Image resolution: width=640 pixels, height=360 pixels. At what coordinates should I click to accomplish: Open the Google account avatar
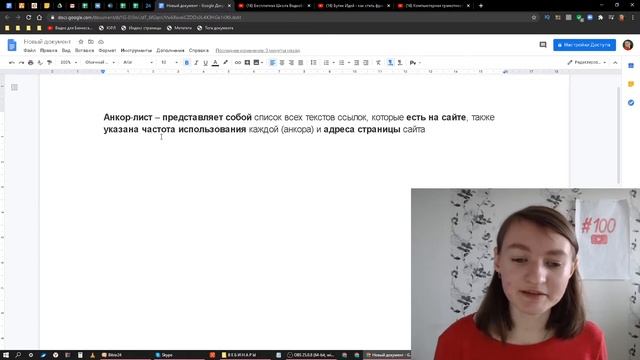628,45
